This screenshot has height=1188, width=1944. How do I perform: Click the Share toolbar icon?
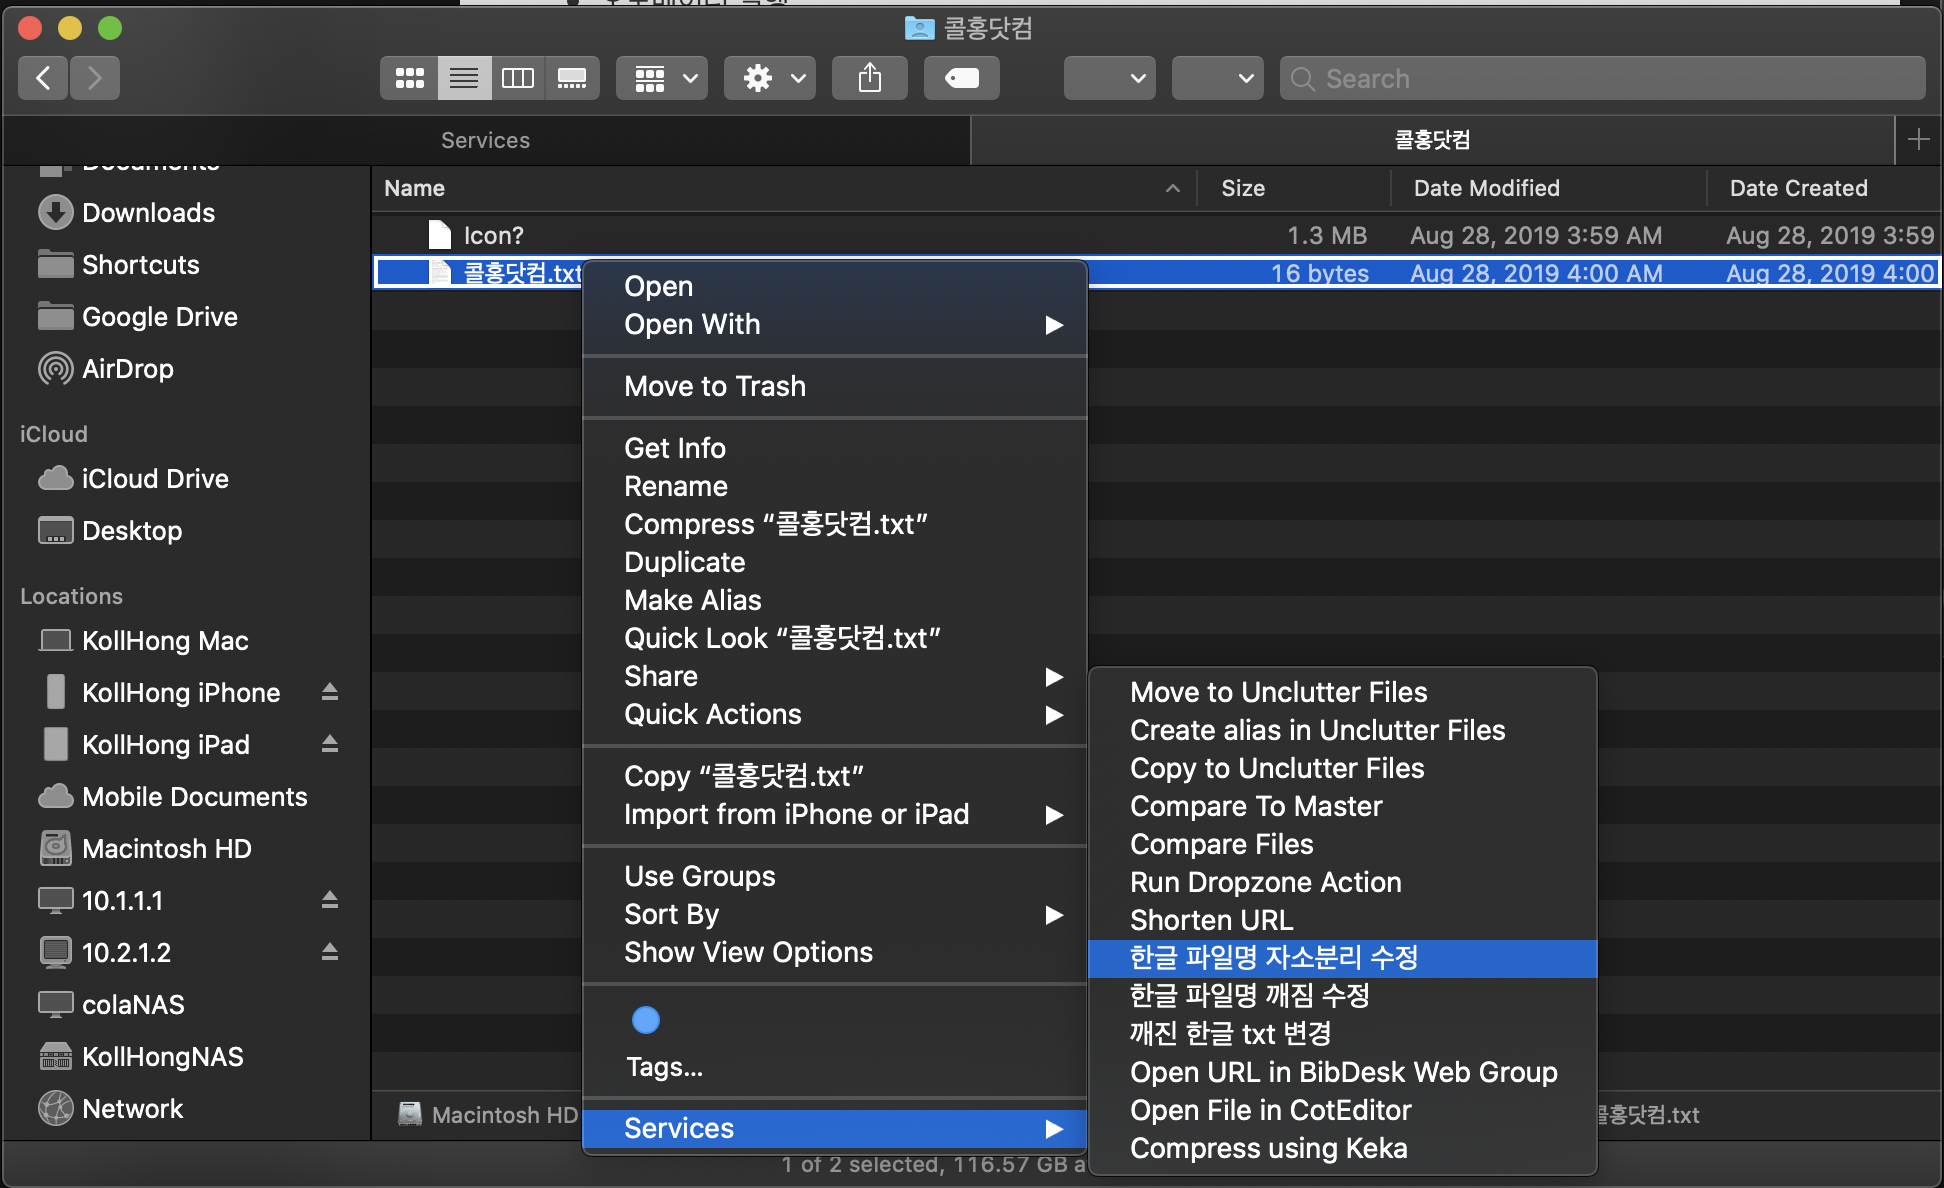(869, 78)
